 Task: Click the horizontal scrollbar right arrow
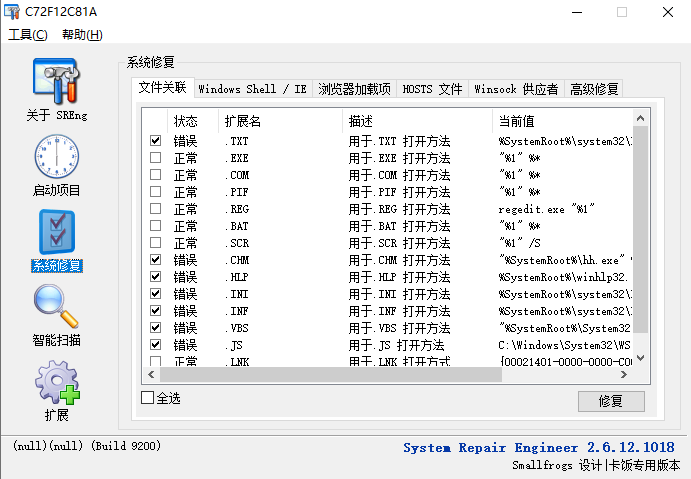(625, 375)
